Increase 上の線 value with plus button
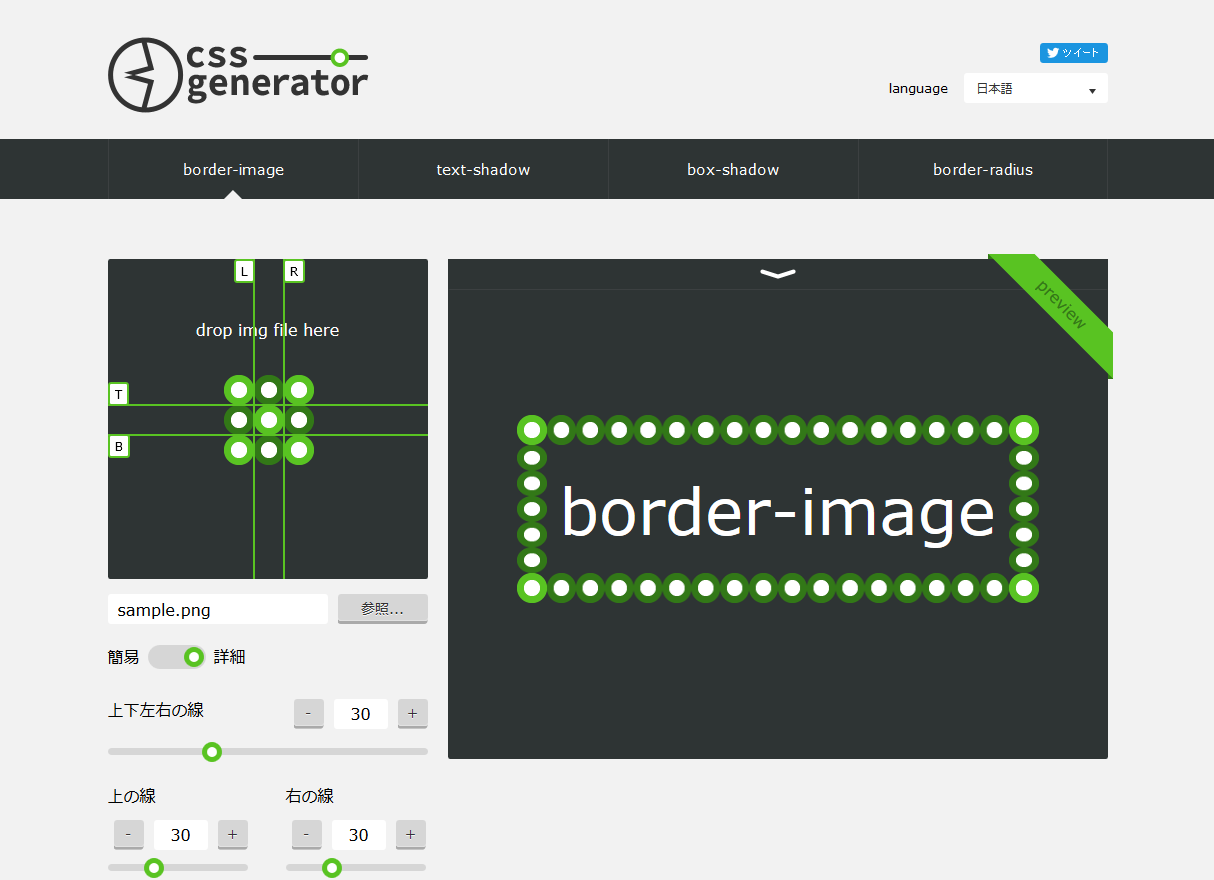This screenshot has width=1214, height=880. tap(232, 834)
